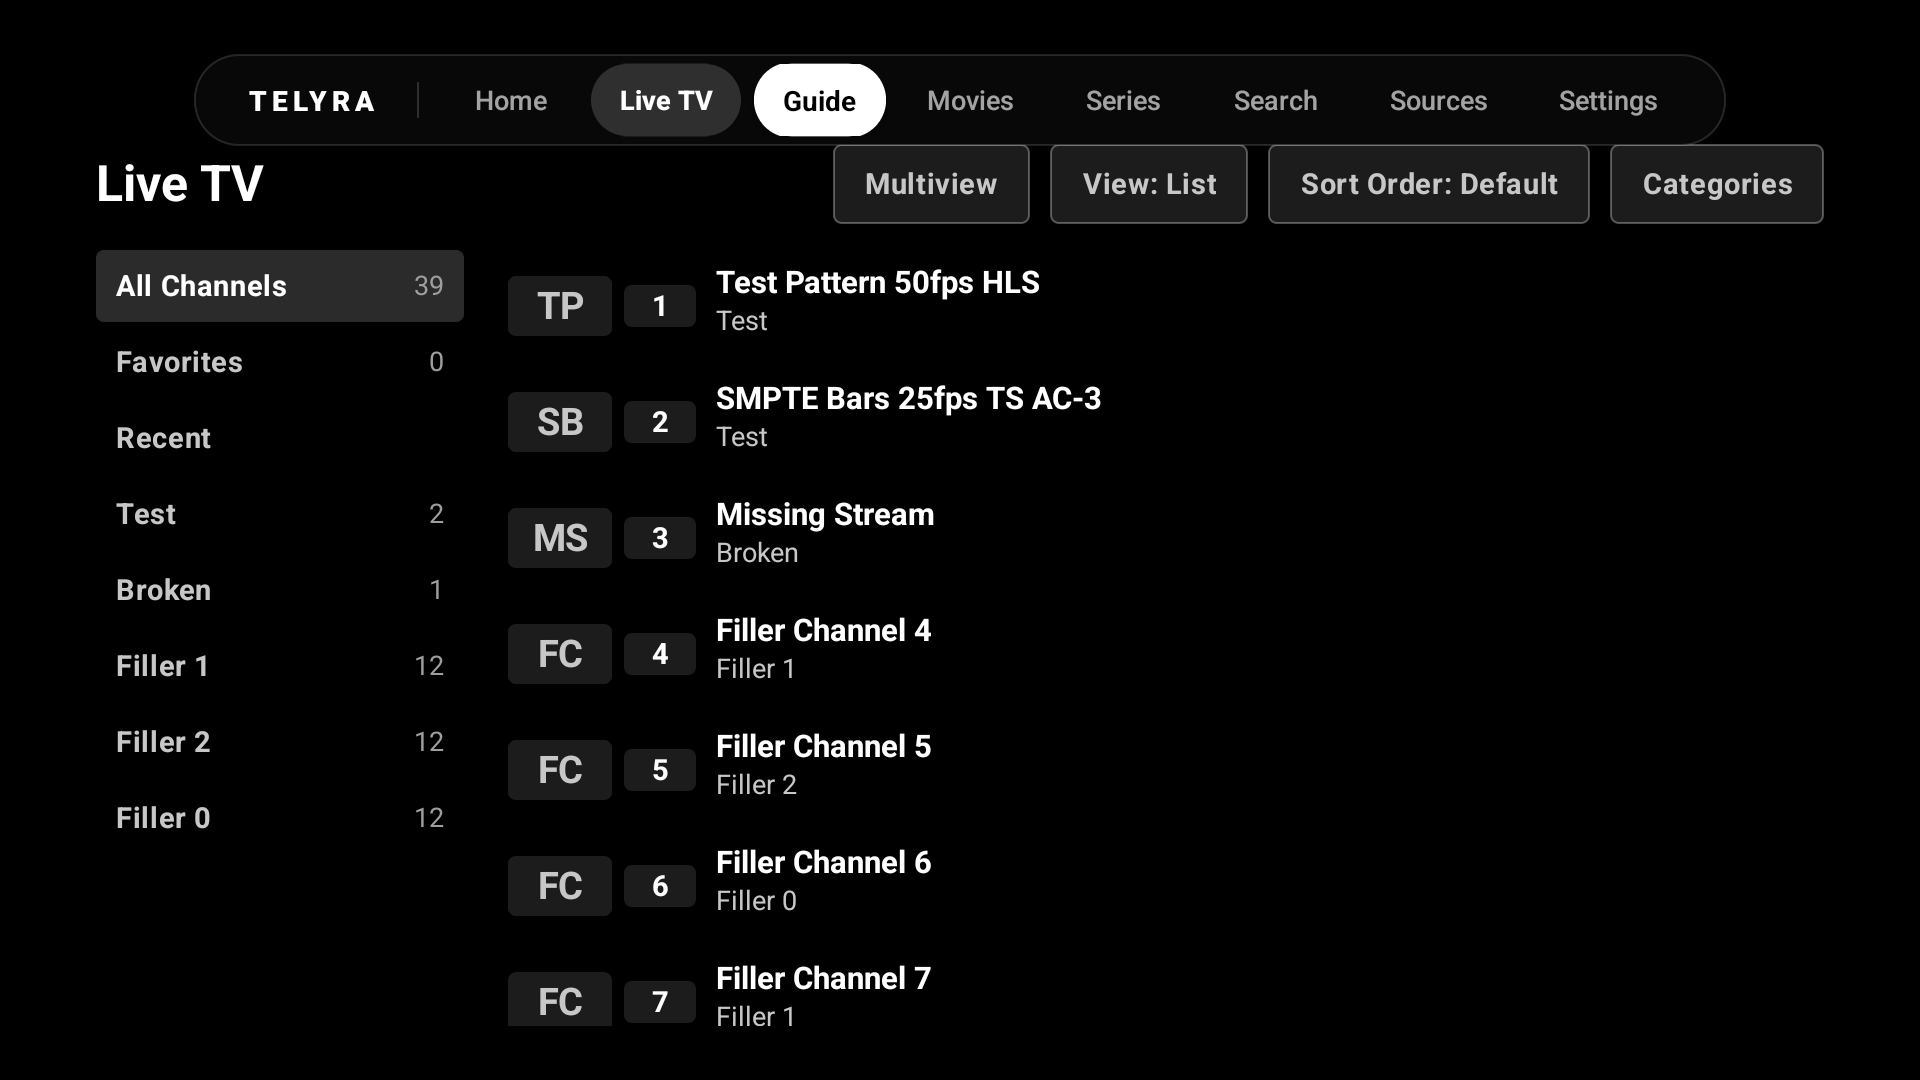This screenshot has width=1920, height=1080.
Task: Click the Live TV page heading
Action: 180,184
